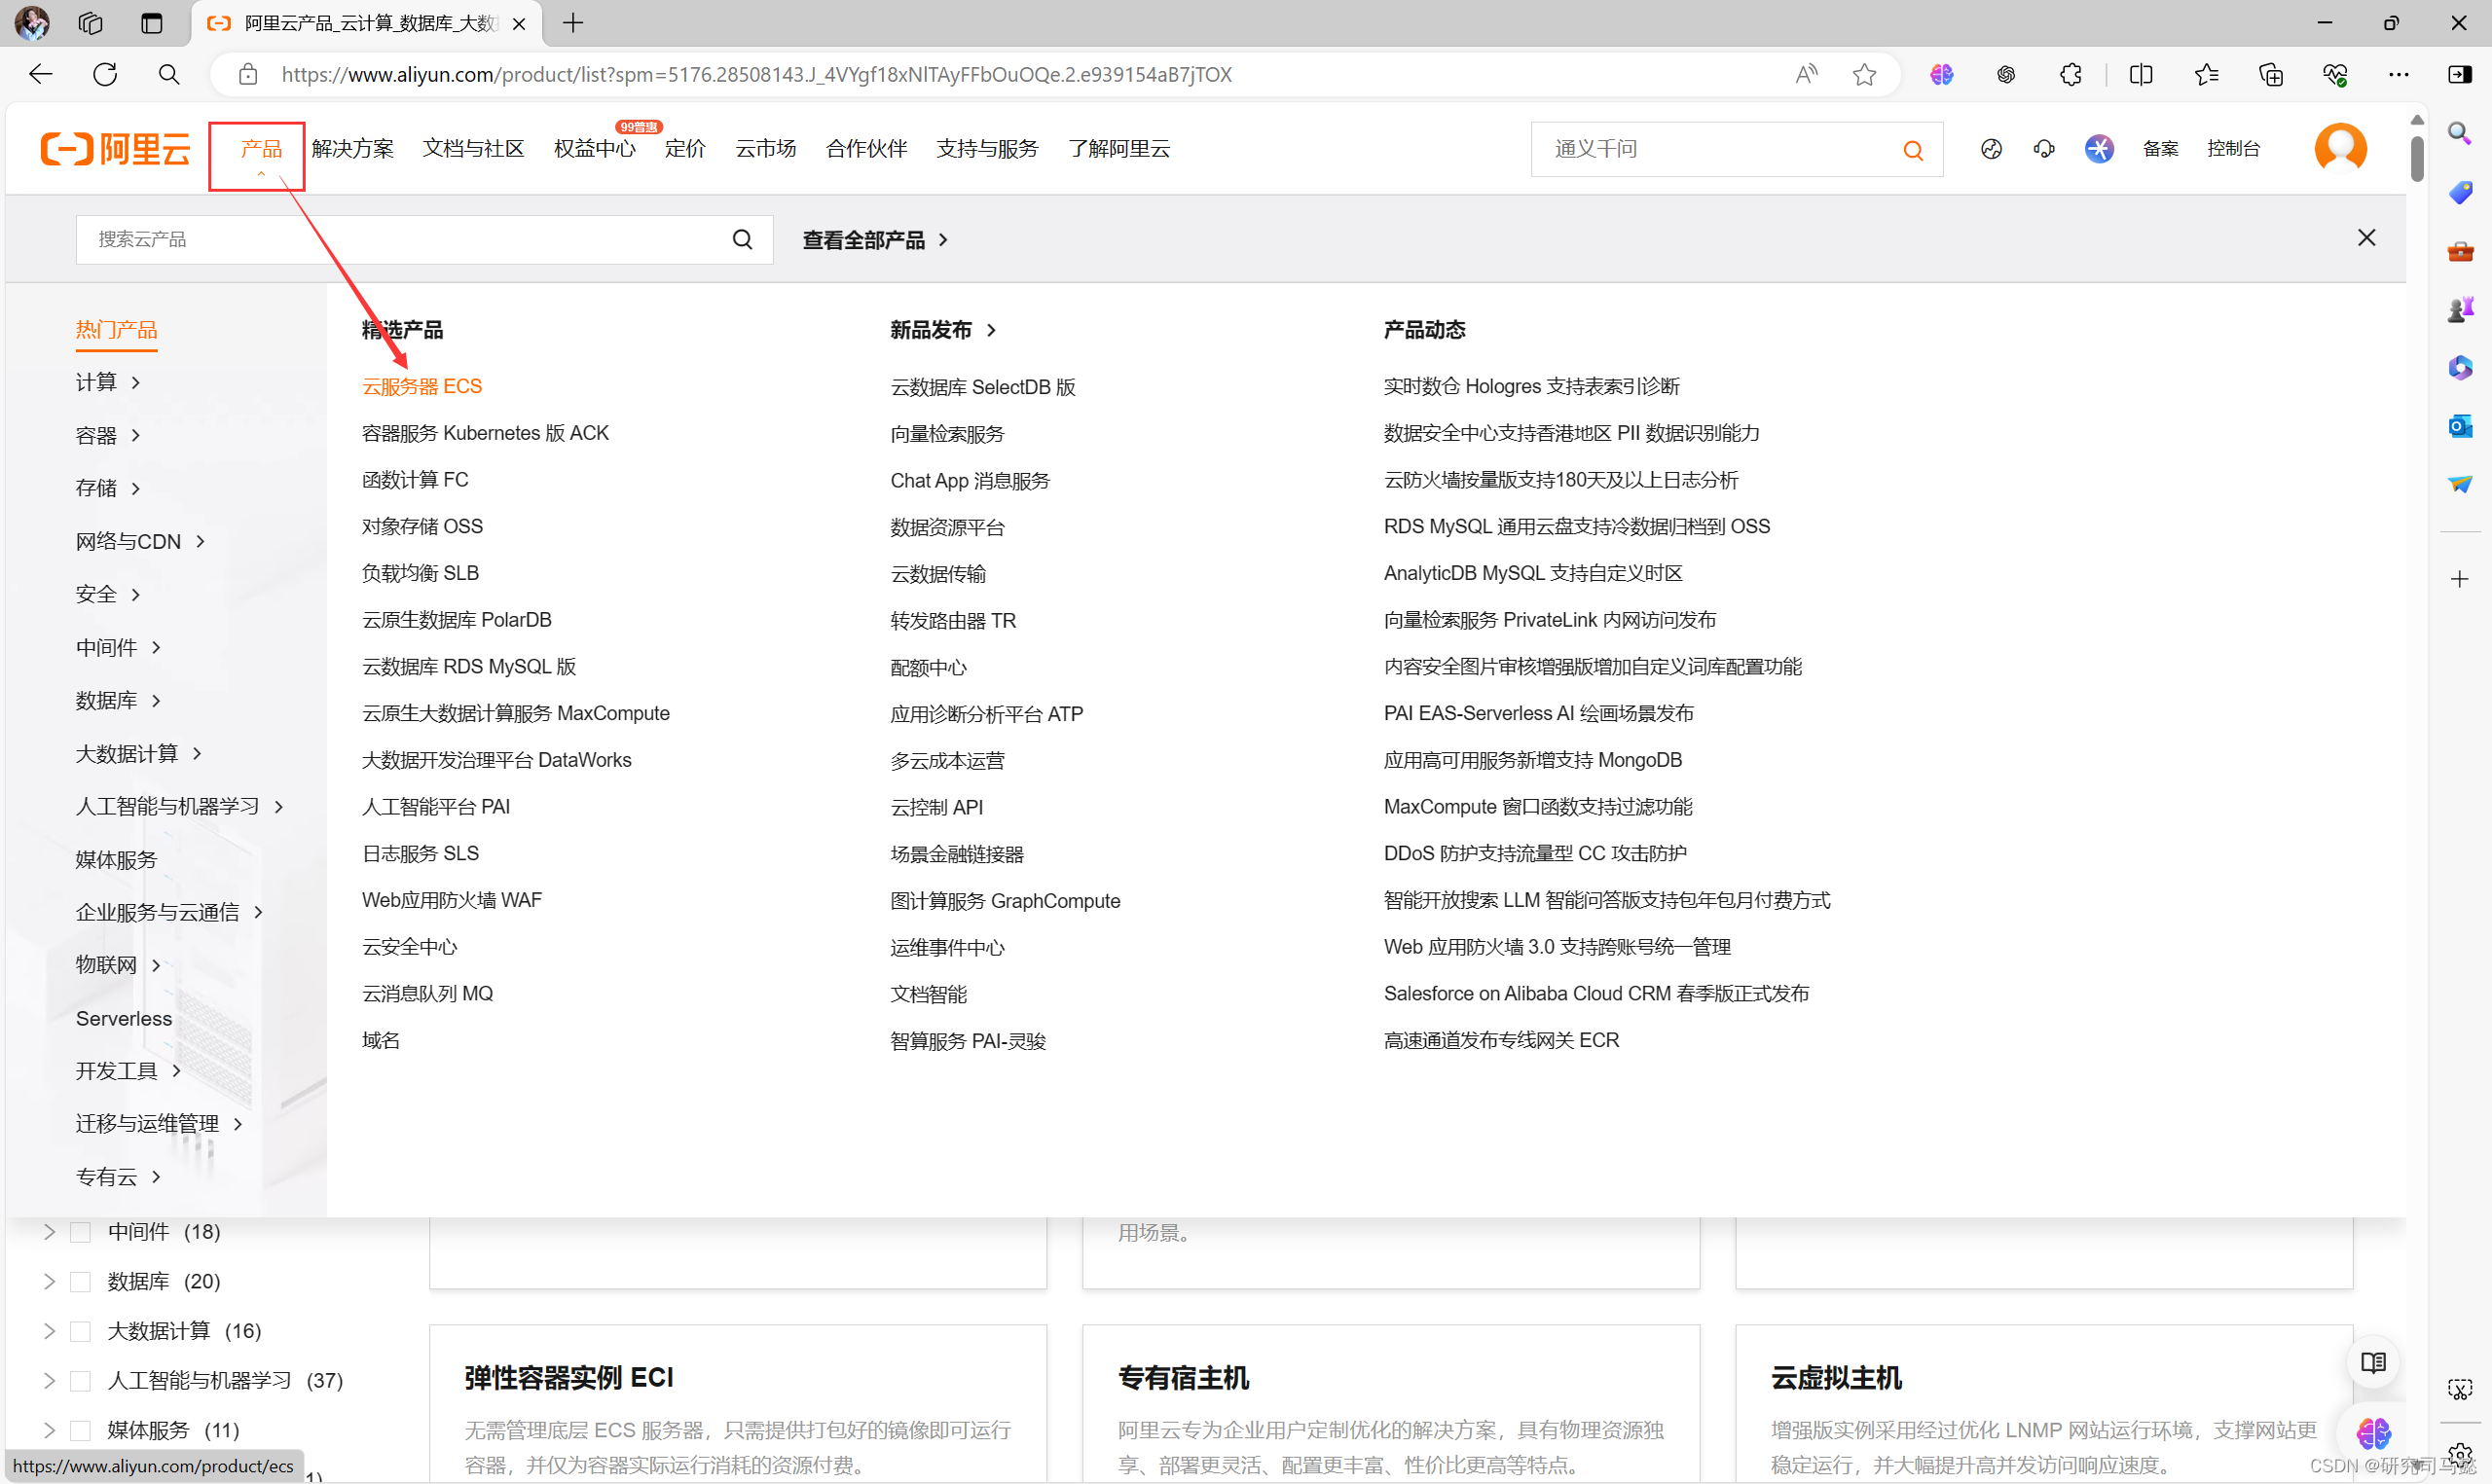
Task: Expand the 迁移与运维管理 category
Action: pos(159,1124)
